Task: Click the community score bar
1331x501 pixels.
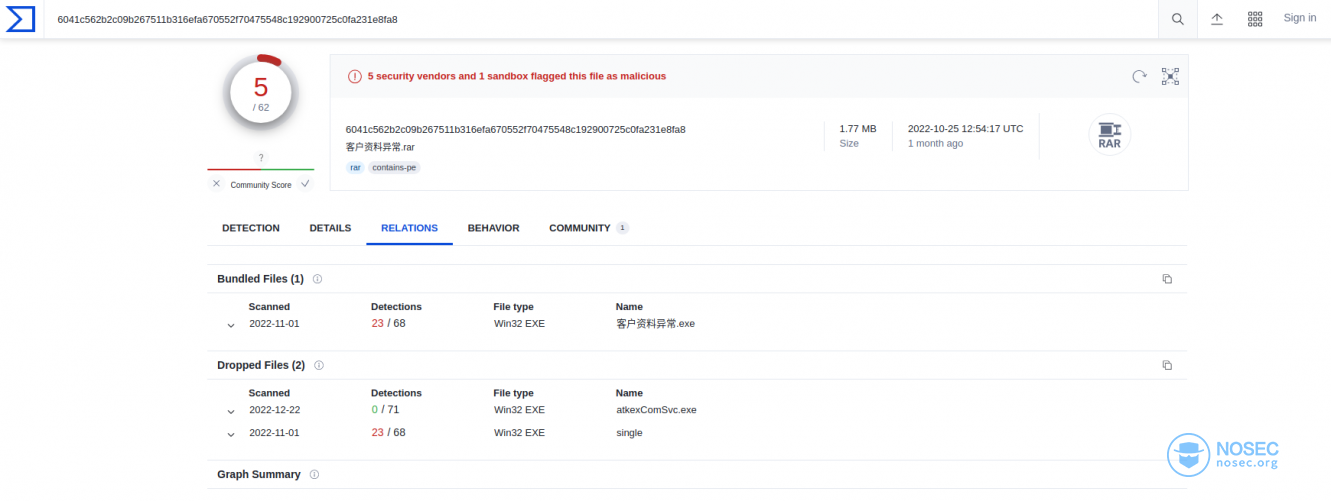Action: [261, 169]
